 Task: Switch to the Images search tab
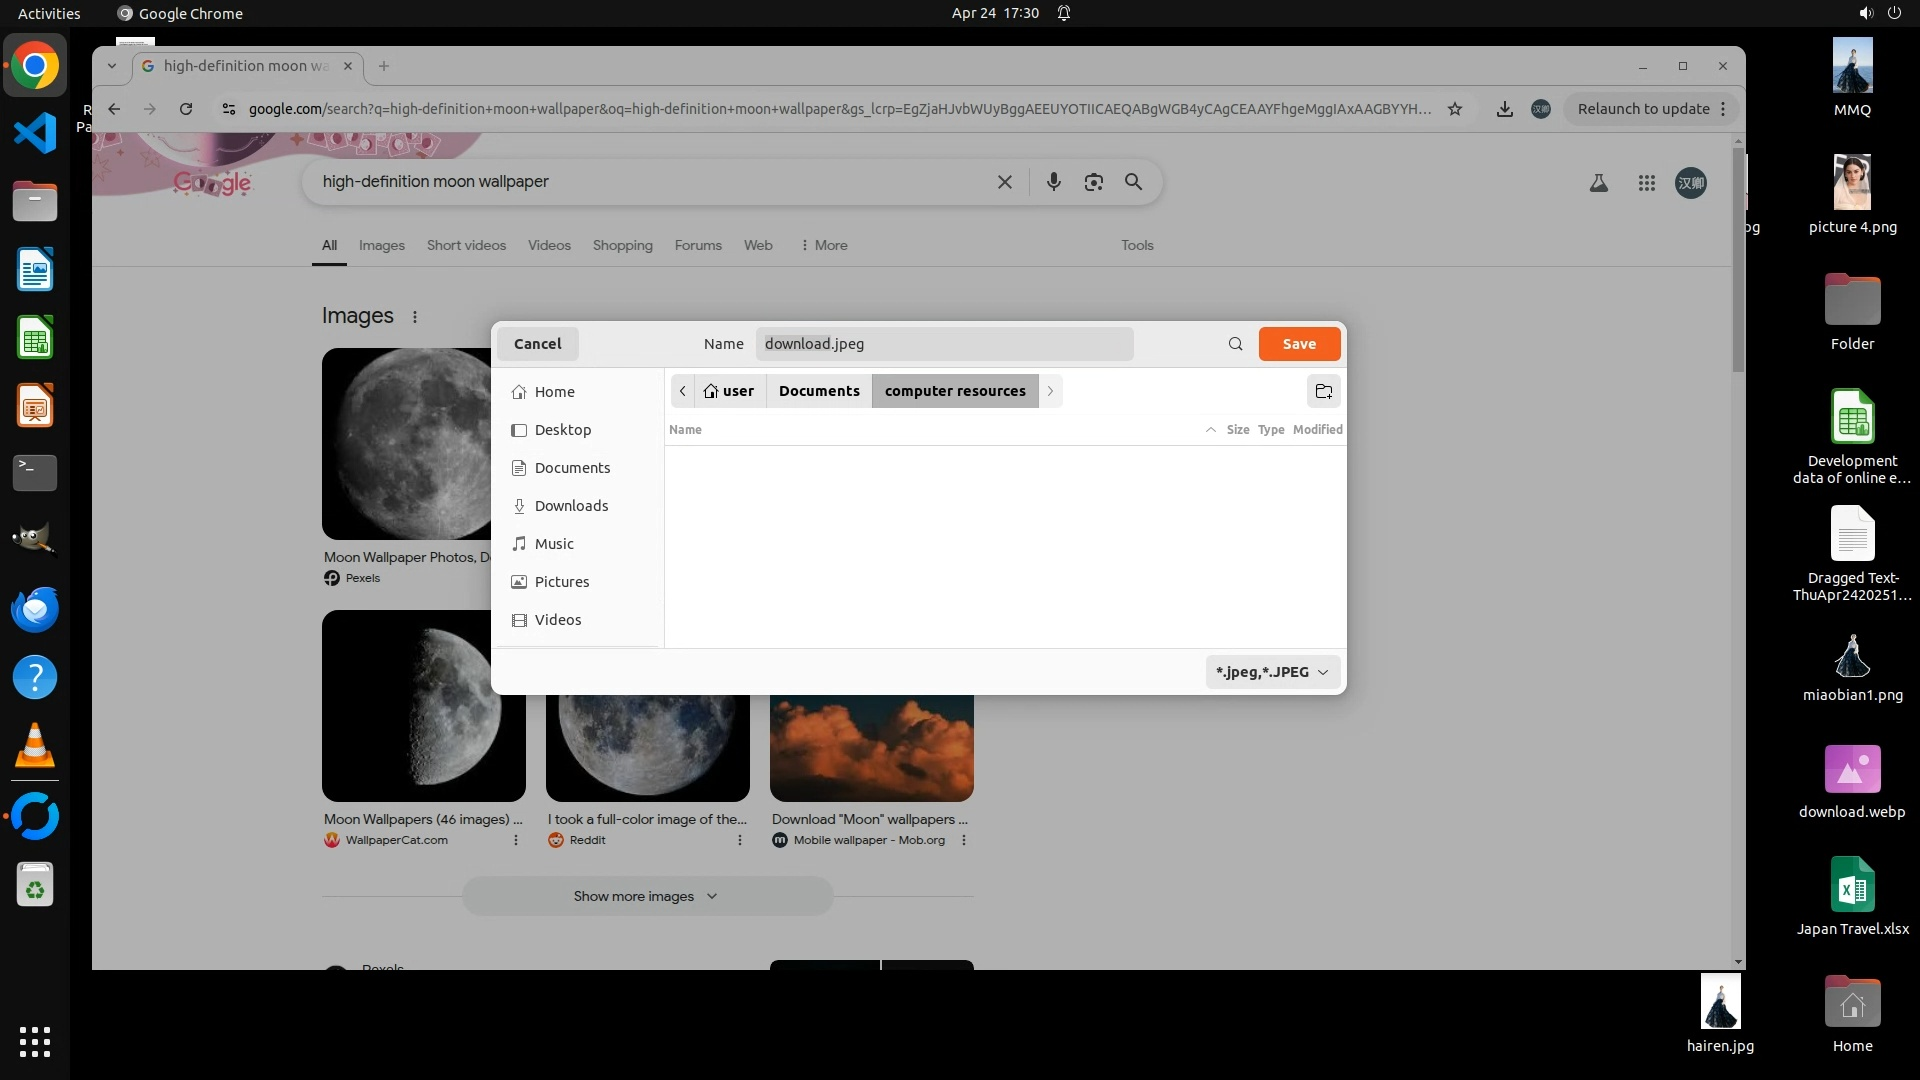tap(381, 245)
